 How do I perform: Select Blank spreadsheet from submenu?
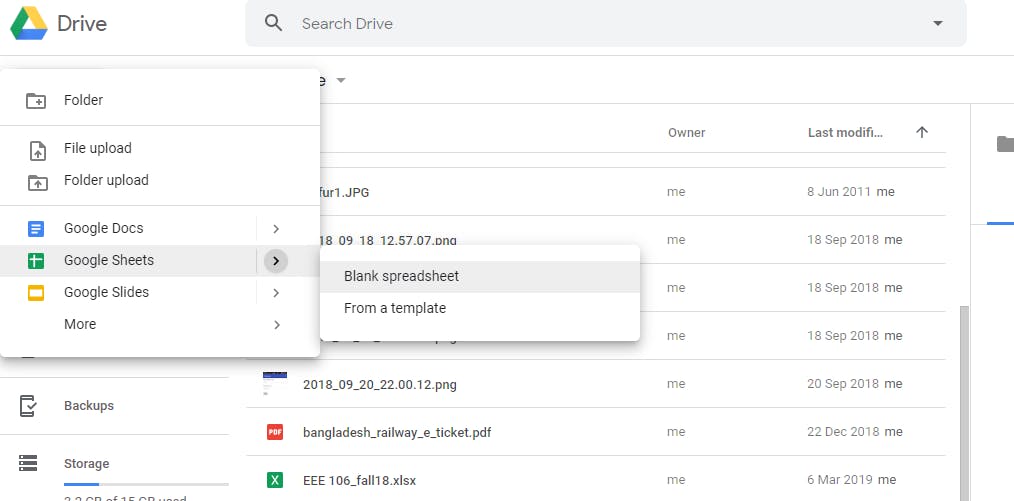(x=401, y=276)
